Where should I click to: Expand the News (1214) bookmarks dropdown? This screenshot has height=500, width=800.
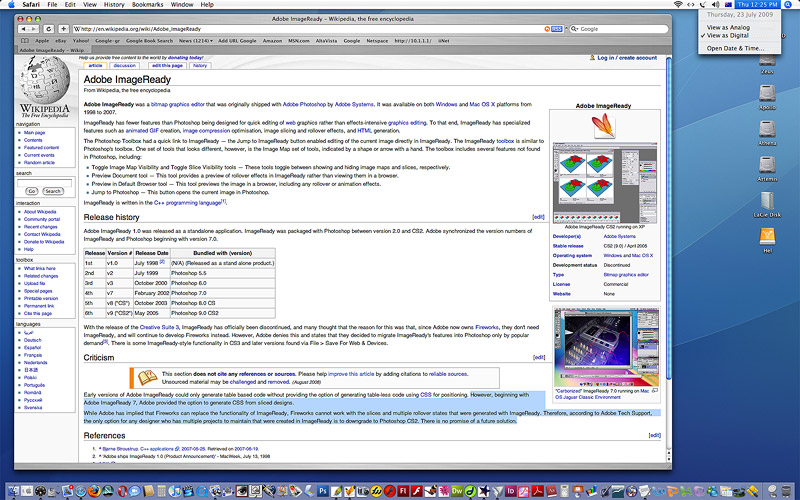tap(195, 41)
